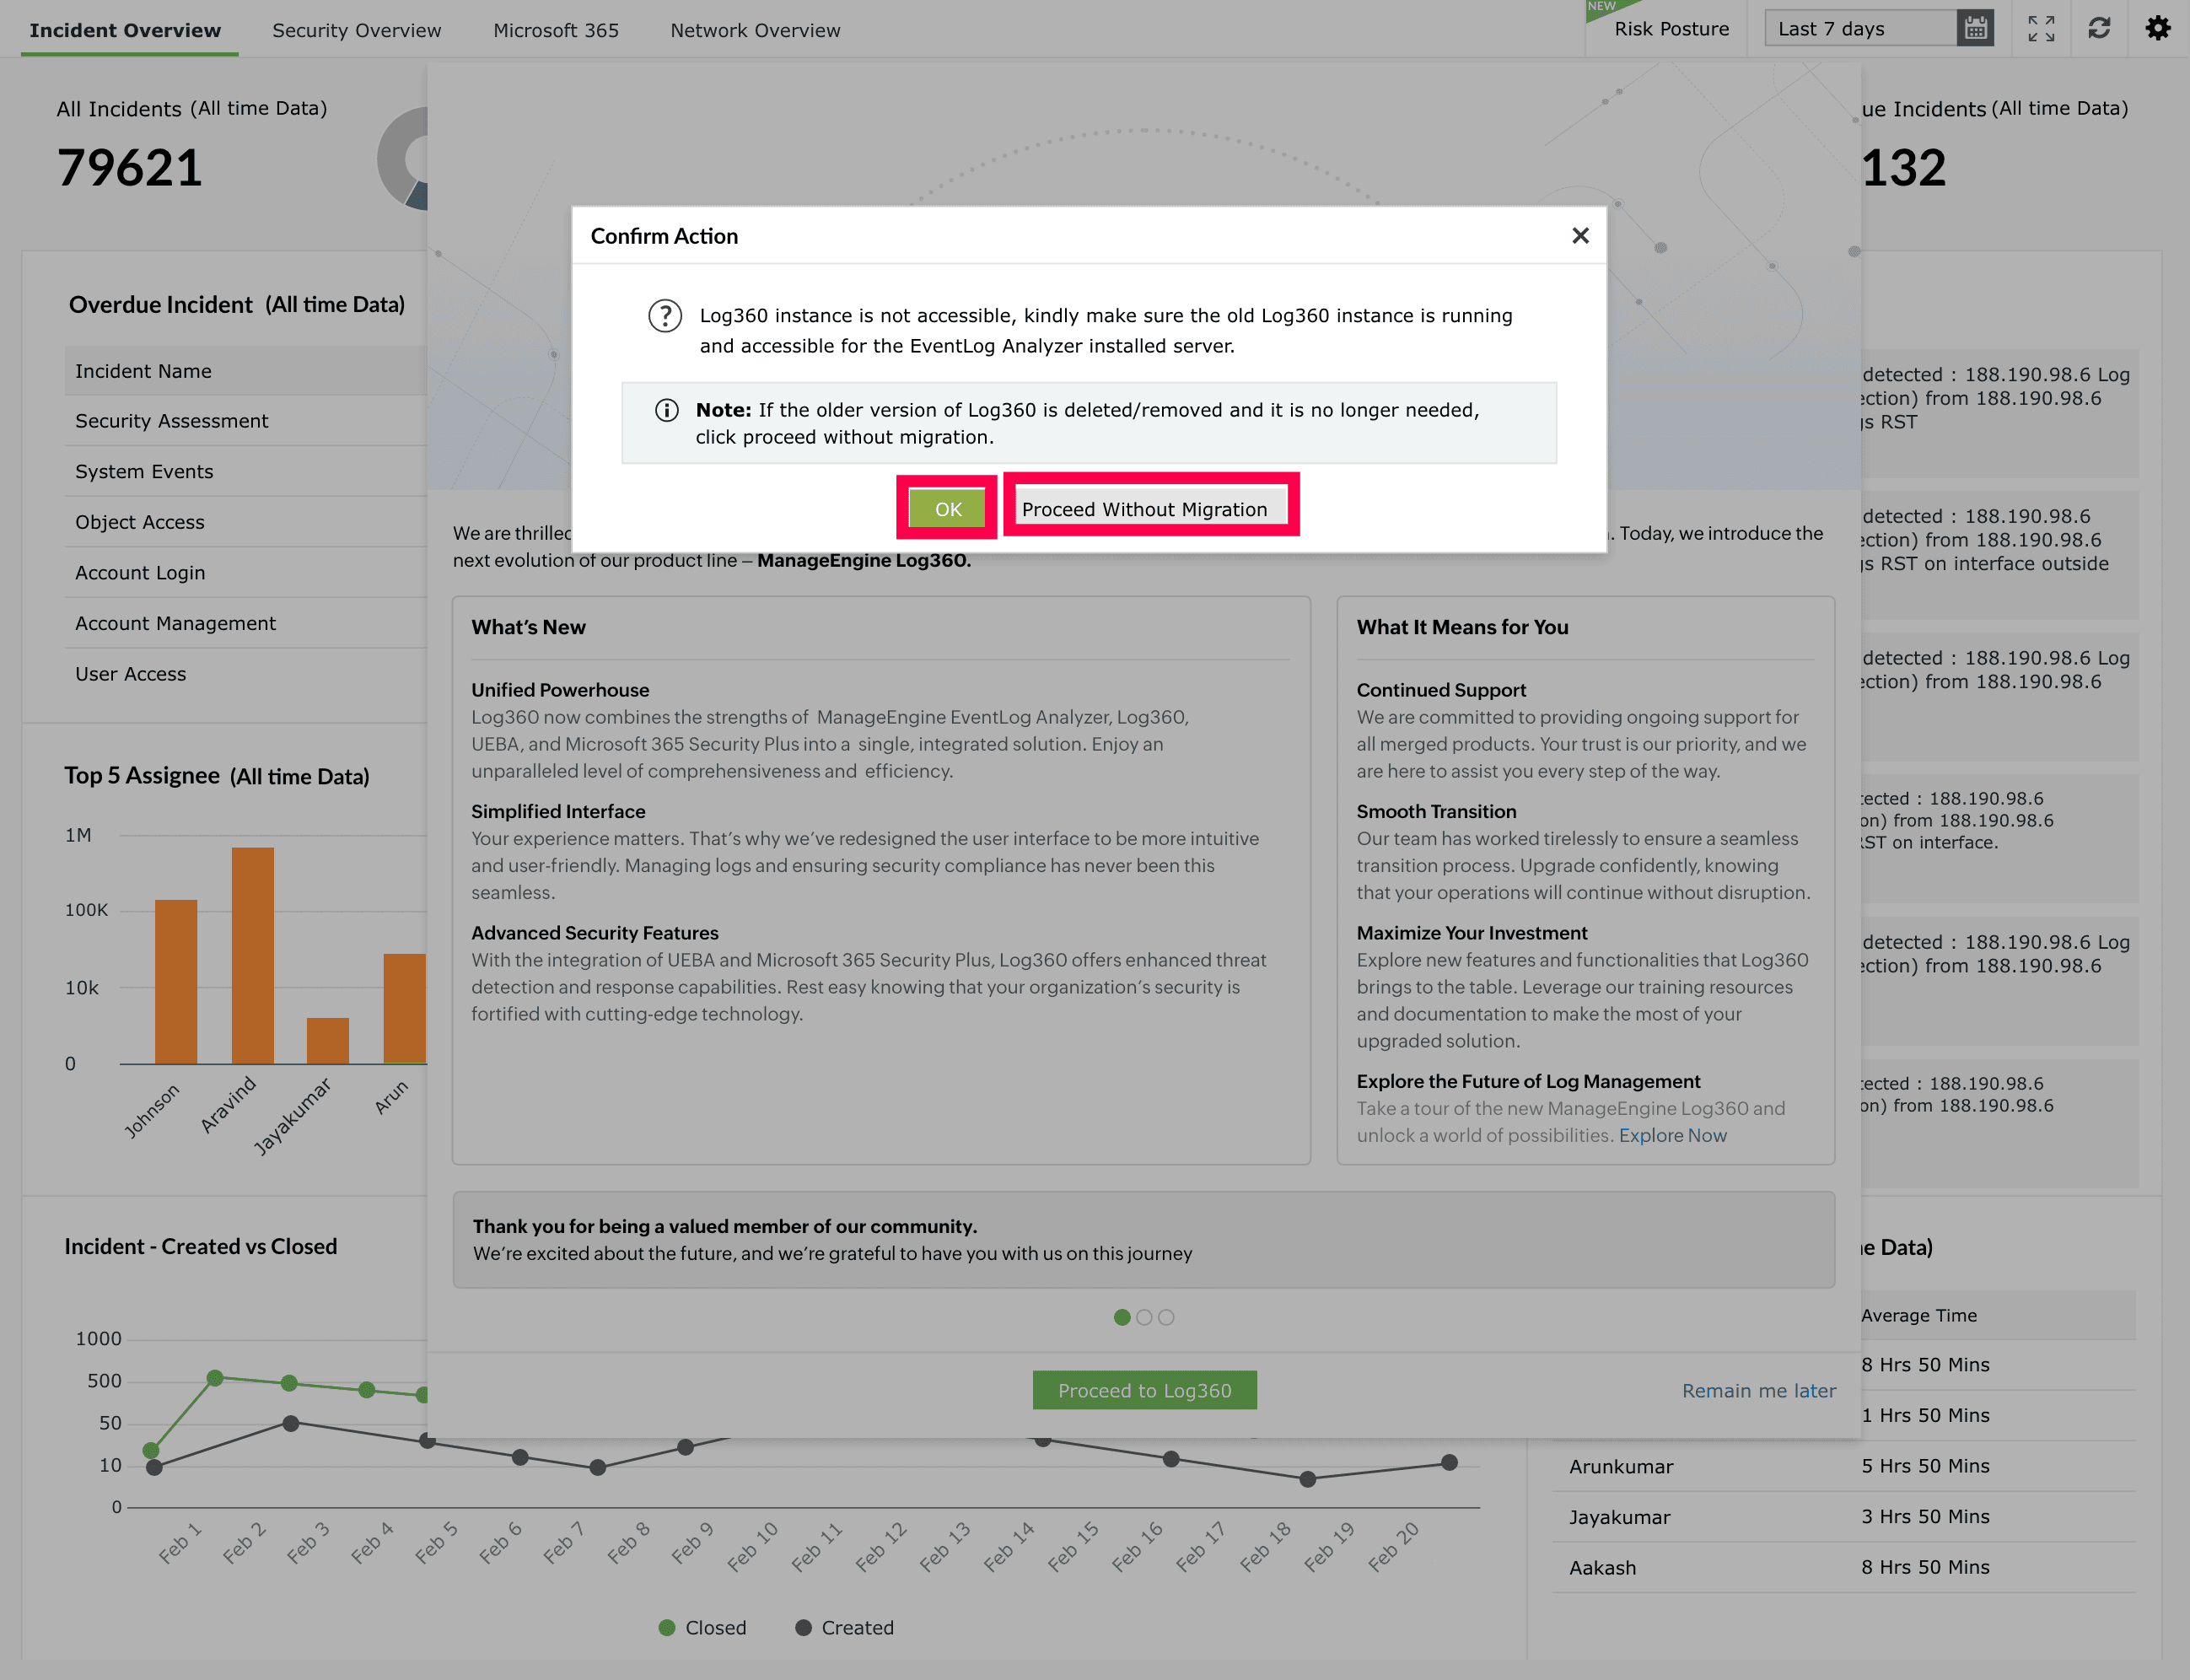Click the Feb 18 Created data point
This screenshot has width=2190, height=1680.
coord(1307,1479)
